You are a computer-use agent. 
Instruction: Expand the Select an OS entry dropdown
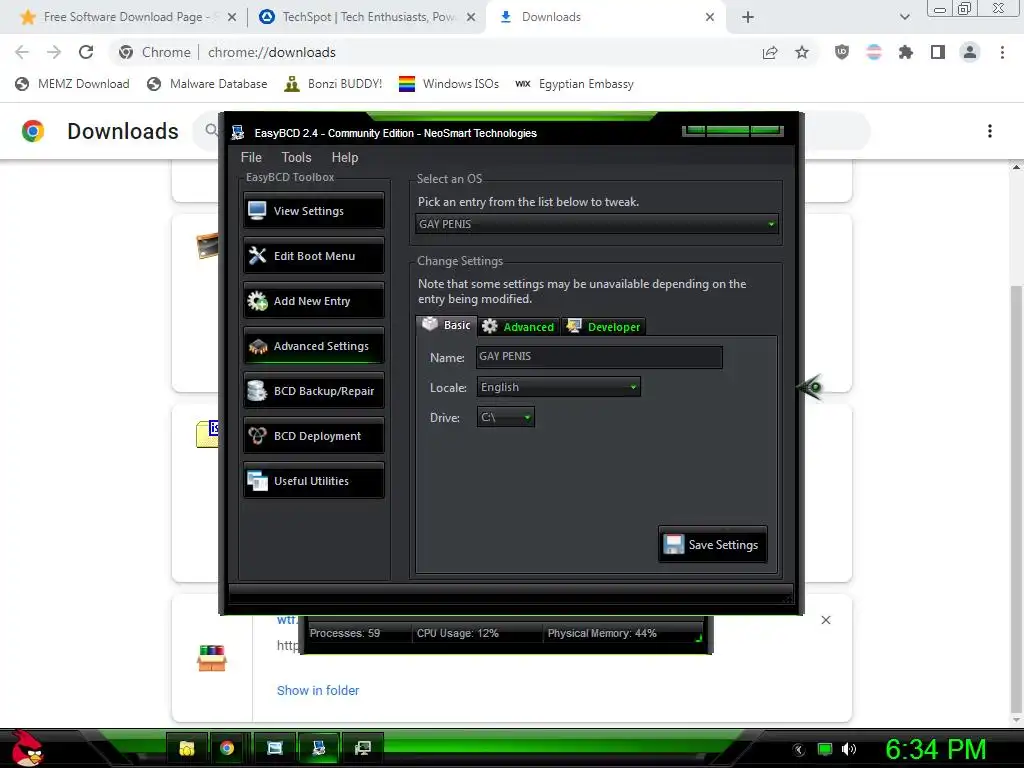tap(597, 224)
